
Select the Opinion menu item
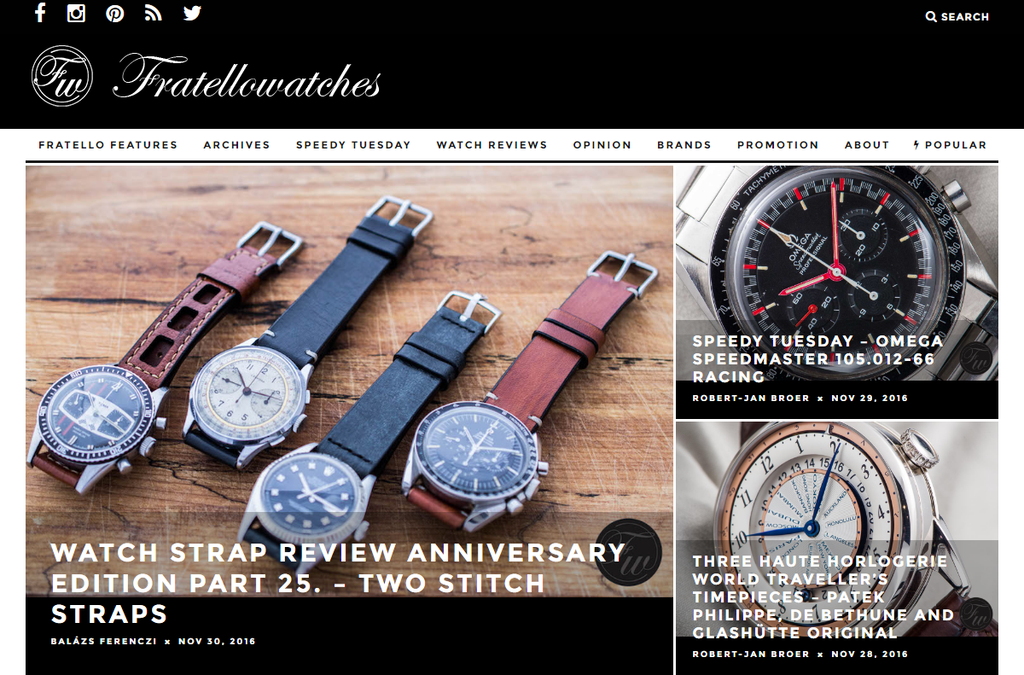click(x=602, y=145)
